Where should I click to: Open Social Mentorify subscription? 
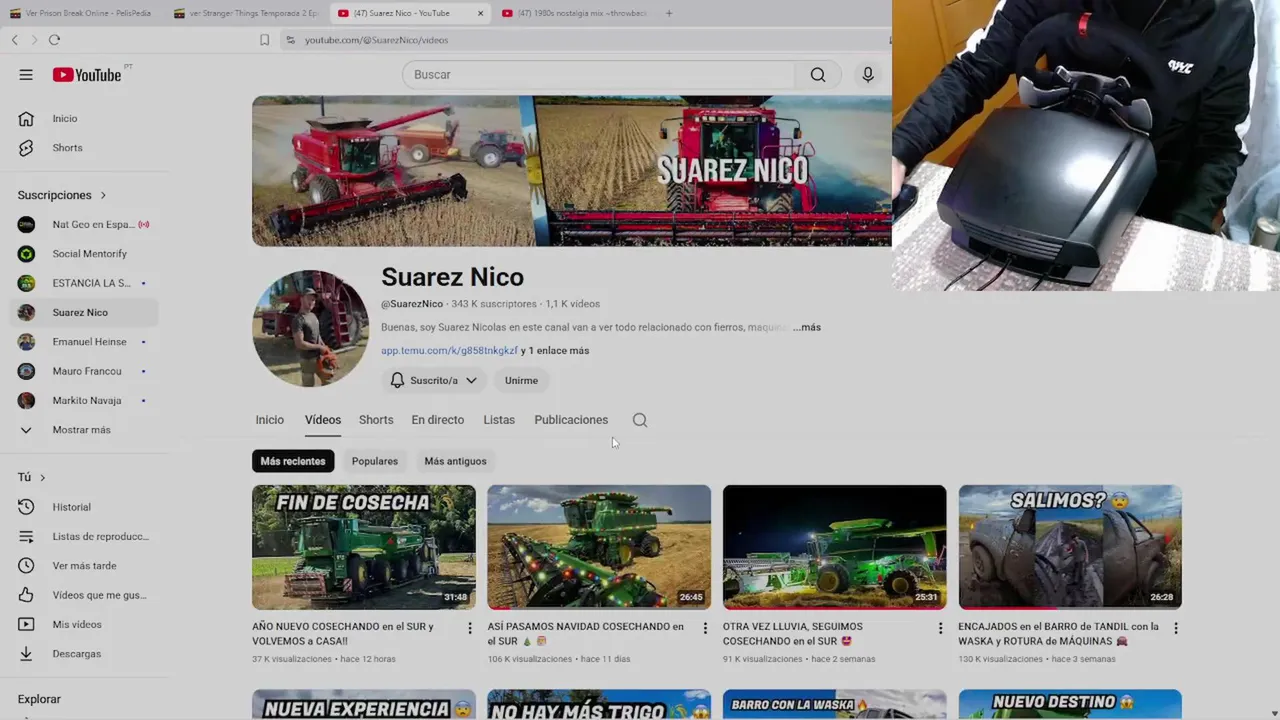point(84,254)
